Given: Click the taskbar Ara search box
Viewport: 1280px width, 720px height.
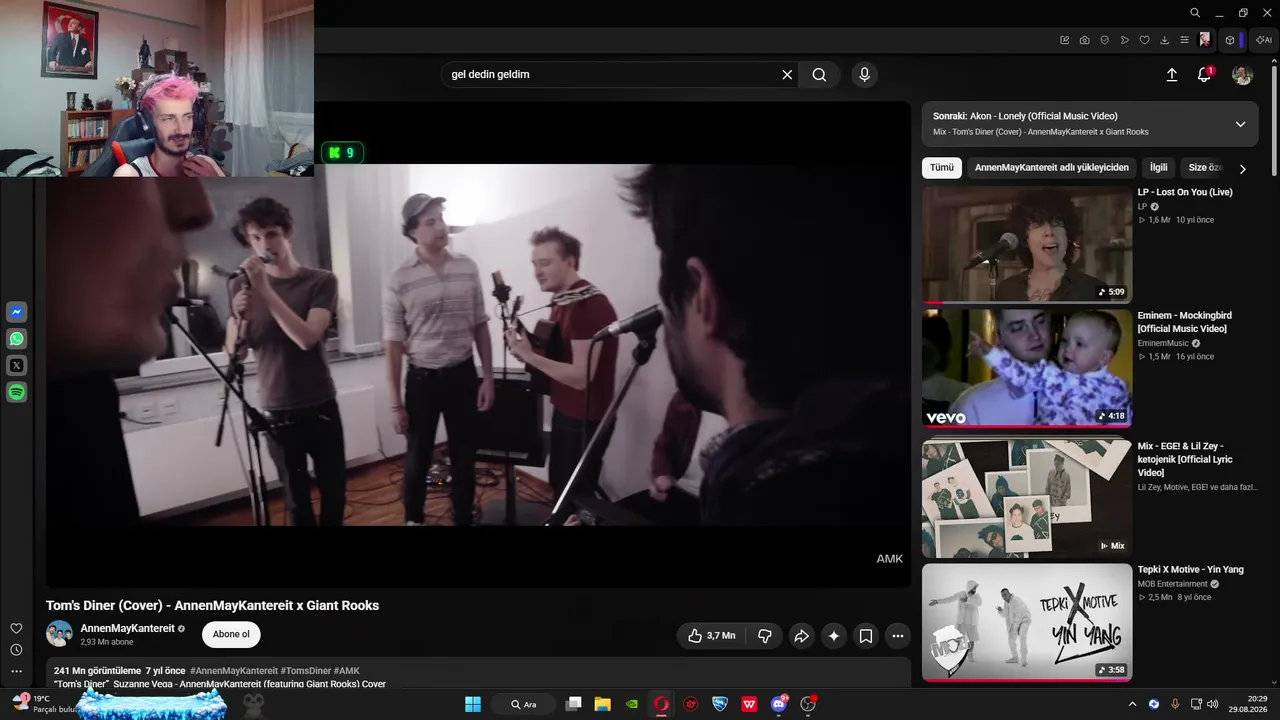Looking at the screenshot, I should tap(525, 704).
